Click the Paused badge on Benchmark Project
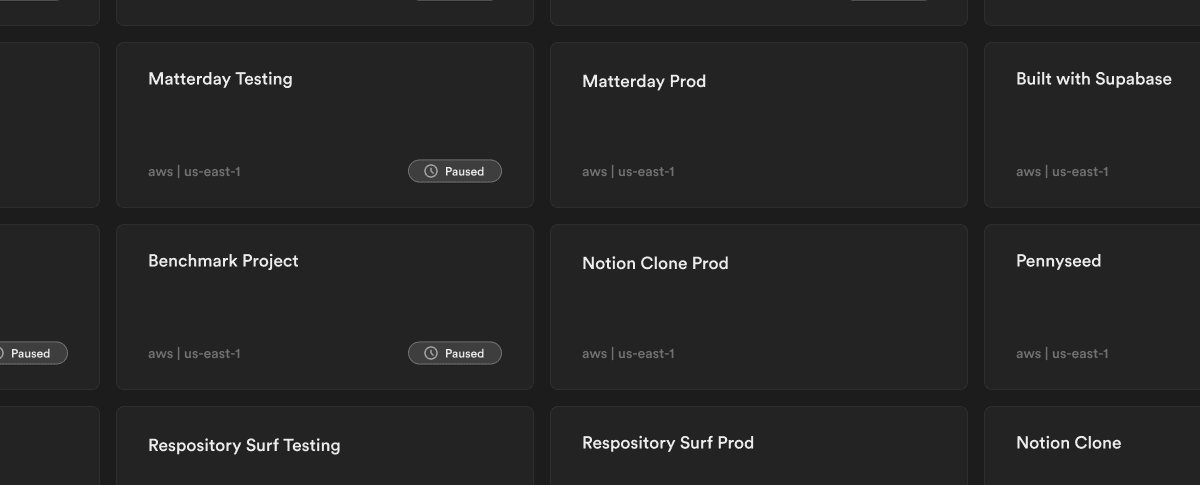1200x485 pixels. (x=455, y=354)
